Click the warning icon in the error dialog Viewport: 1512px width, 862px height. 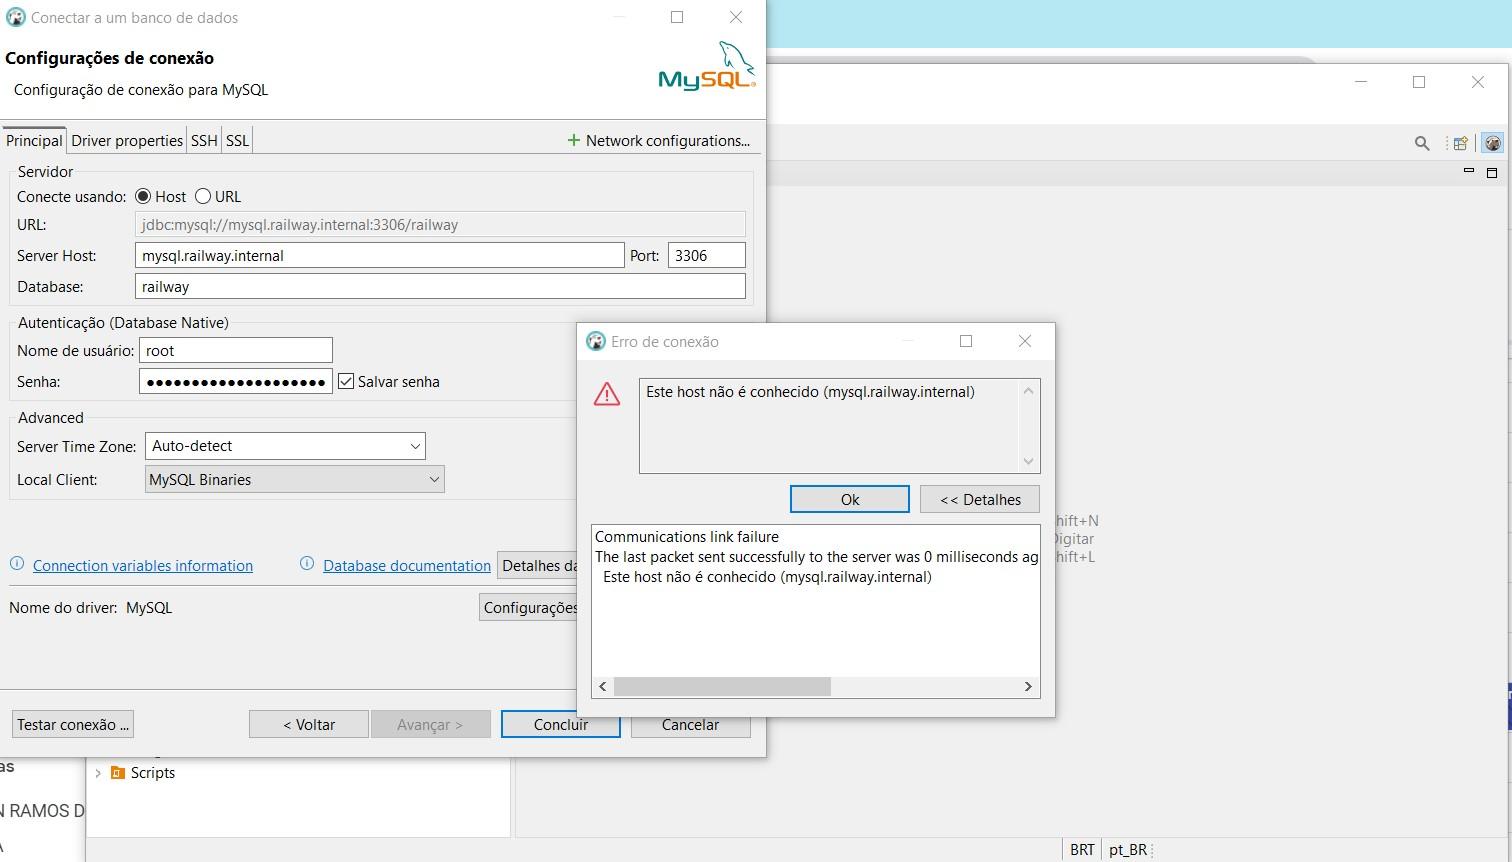[607, 394]
